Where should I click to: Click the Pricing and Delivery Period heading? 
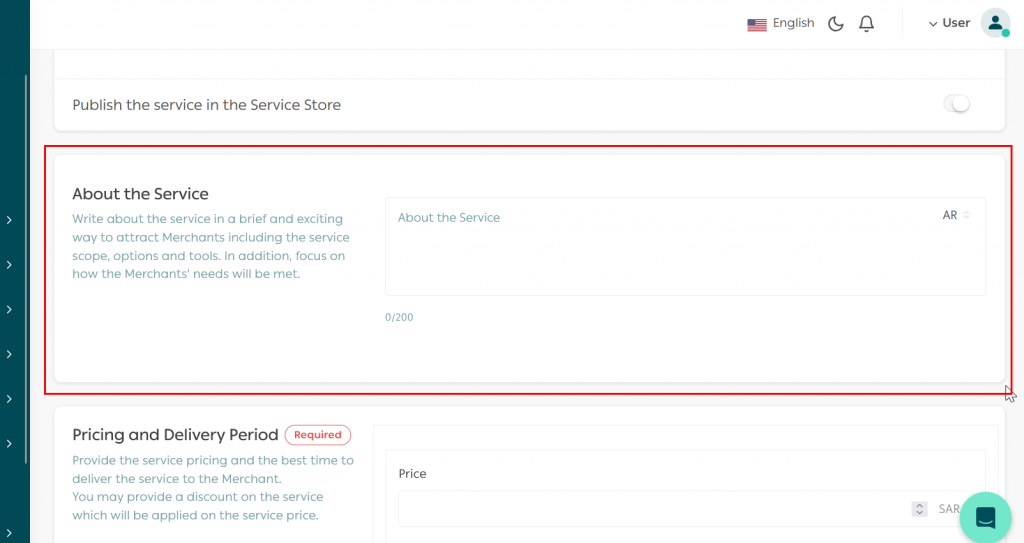[x=175, y=435]
